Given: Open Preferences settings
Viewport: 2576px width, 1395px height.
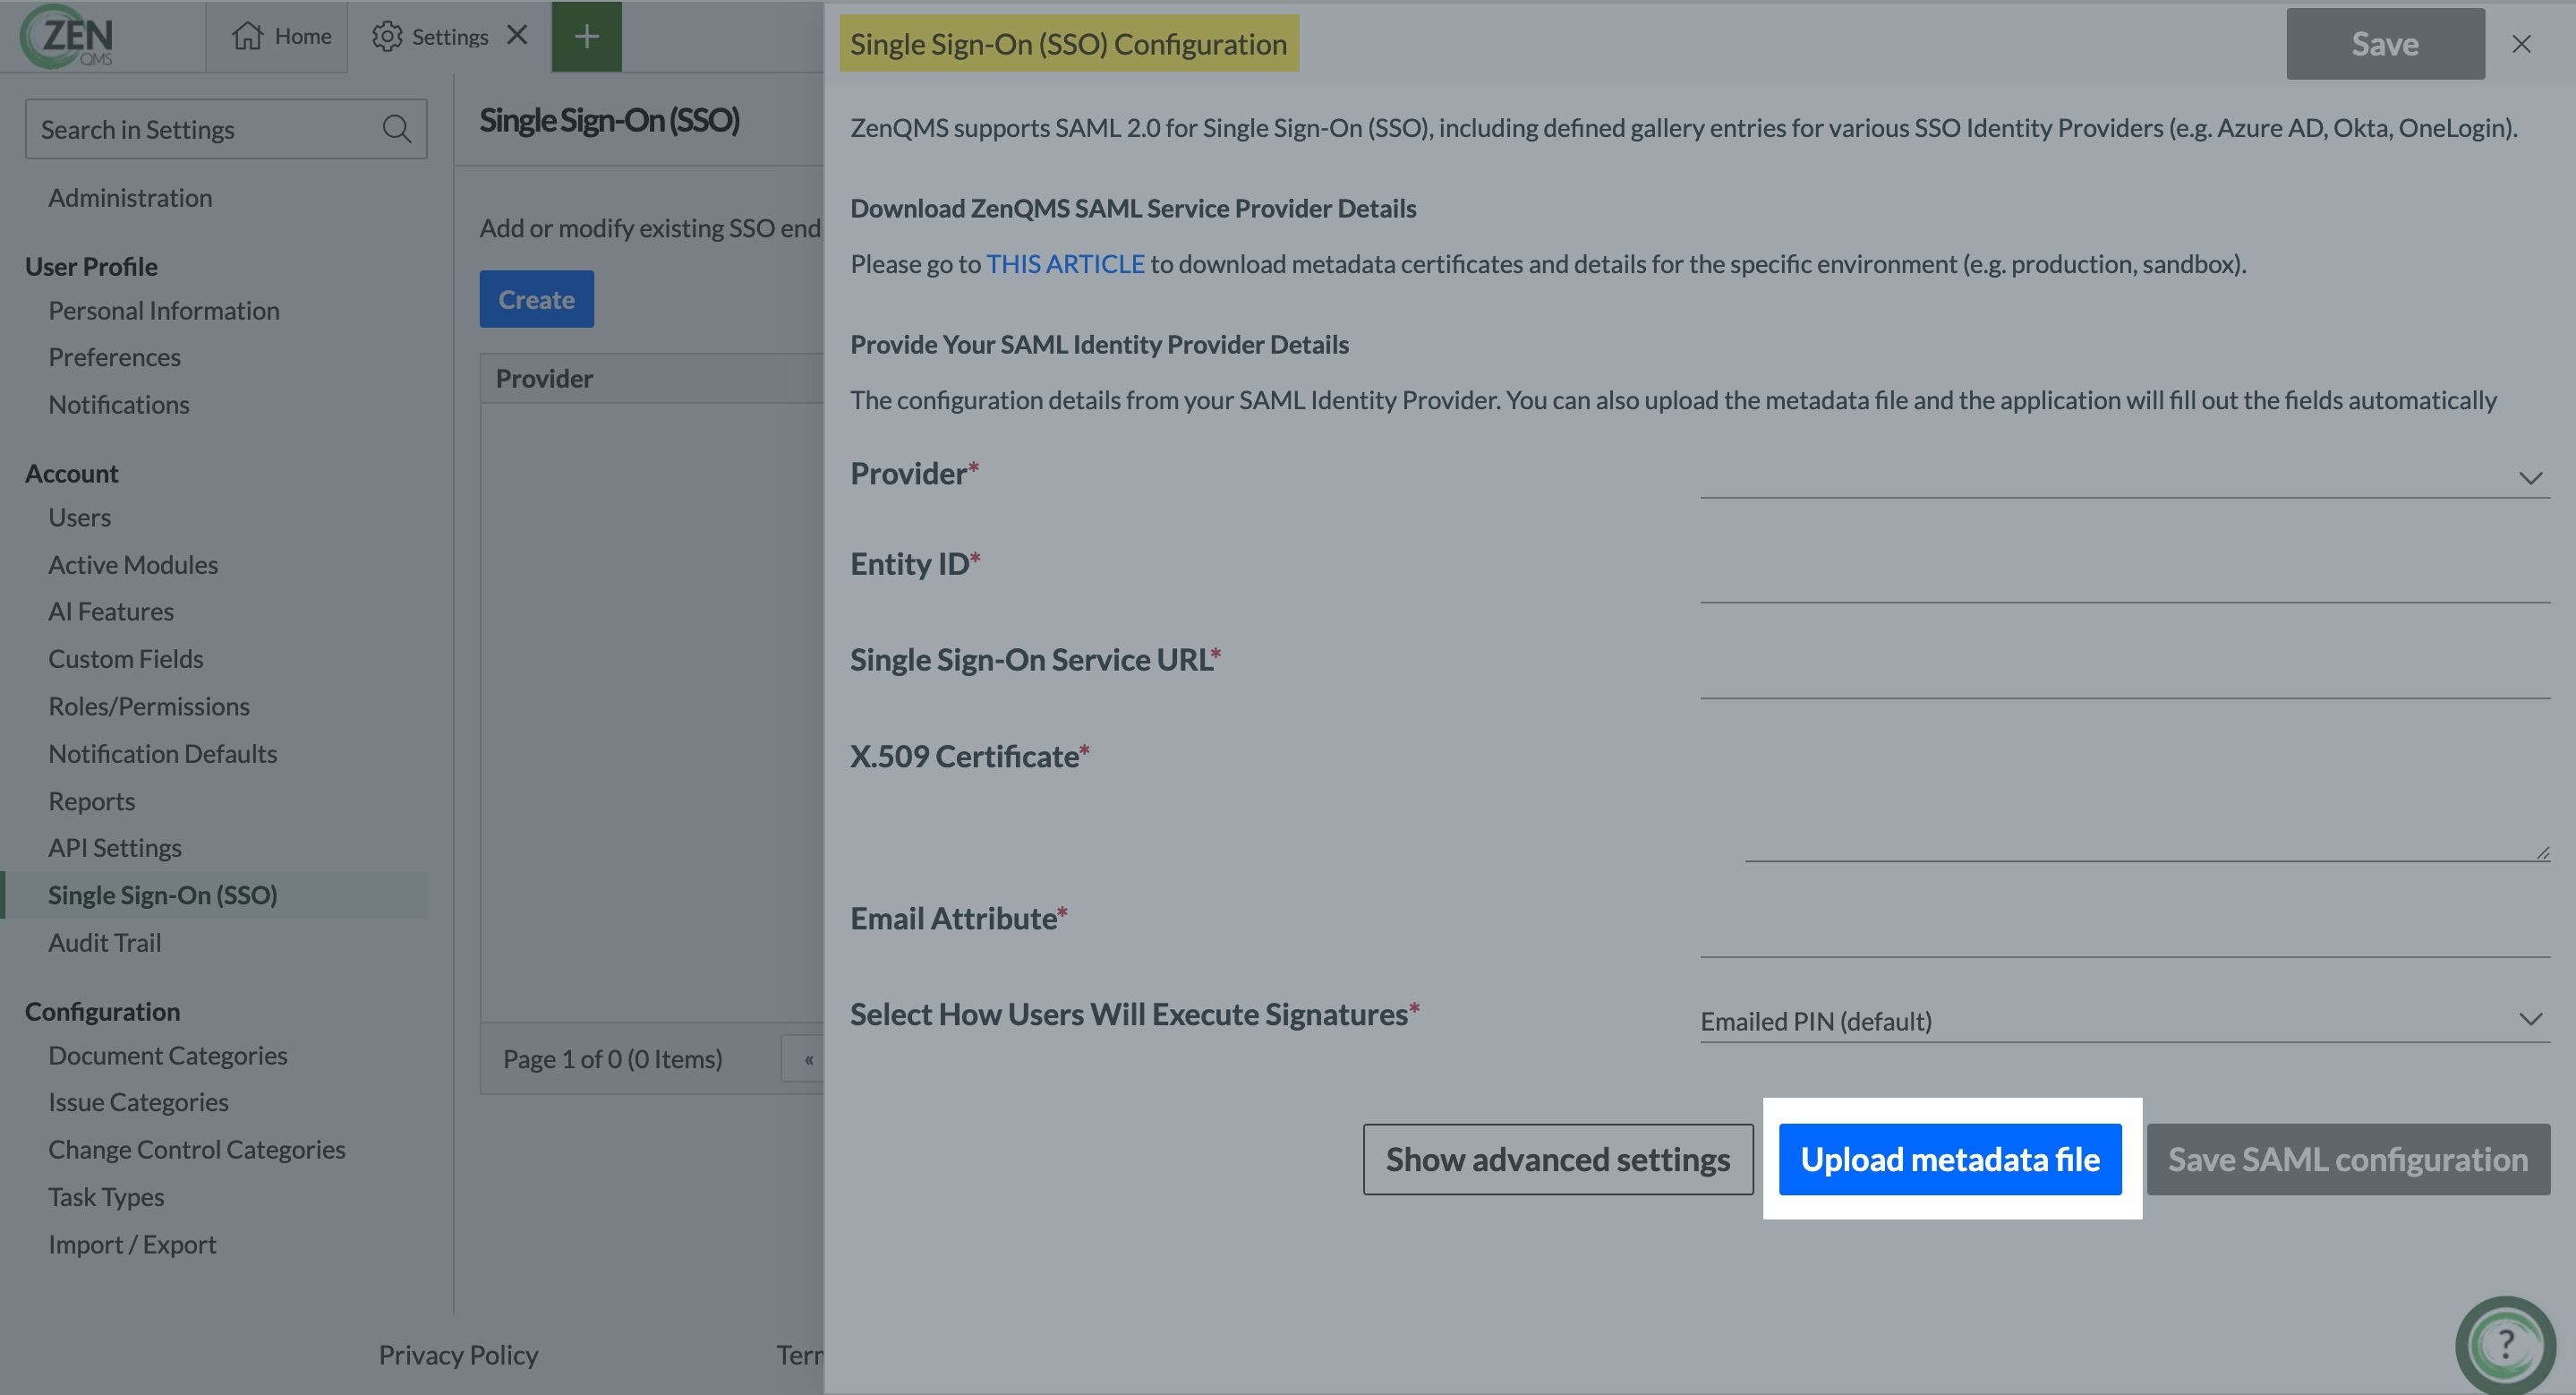Looking at the screenshot, I should pos(115,358).
